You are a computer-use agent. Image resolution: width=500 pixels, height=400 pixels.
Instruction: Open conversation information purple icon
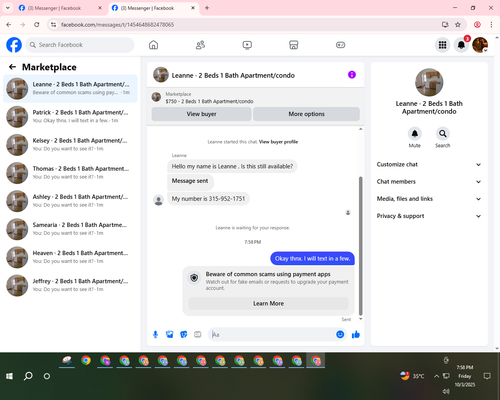(352, 75)
